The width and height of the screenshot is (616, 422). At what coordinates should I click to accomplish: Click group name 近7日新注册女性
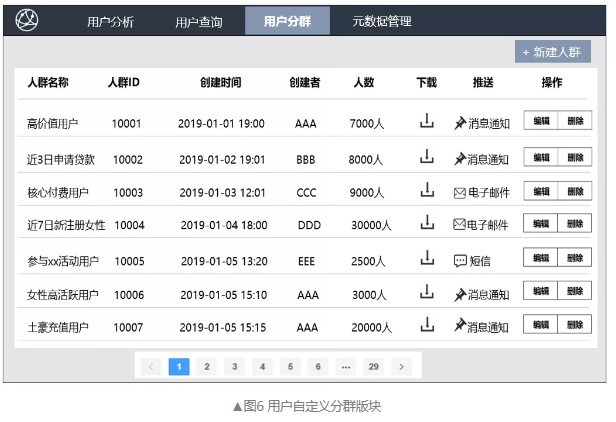tap(66, 225)
